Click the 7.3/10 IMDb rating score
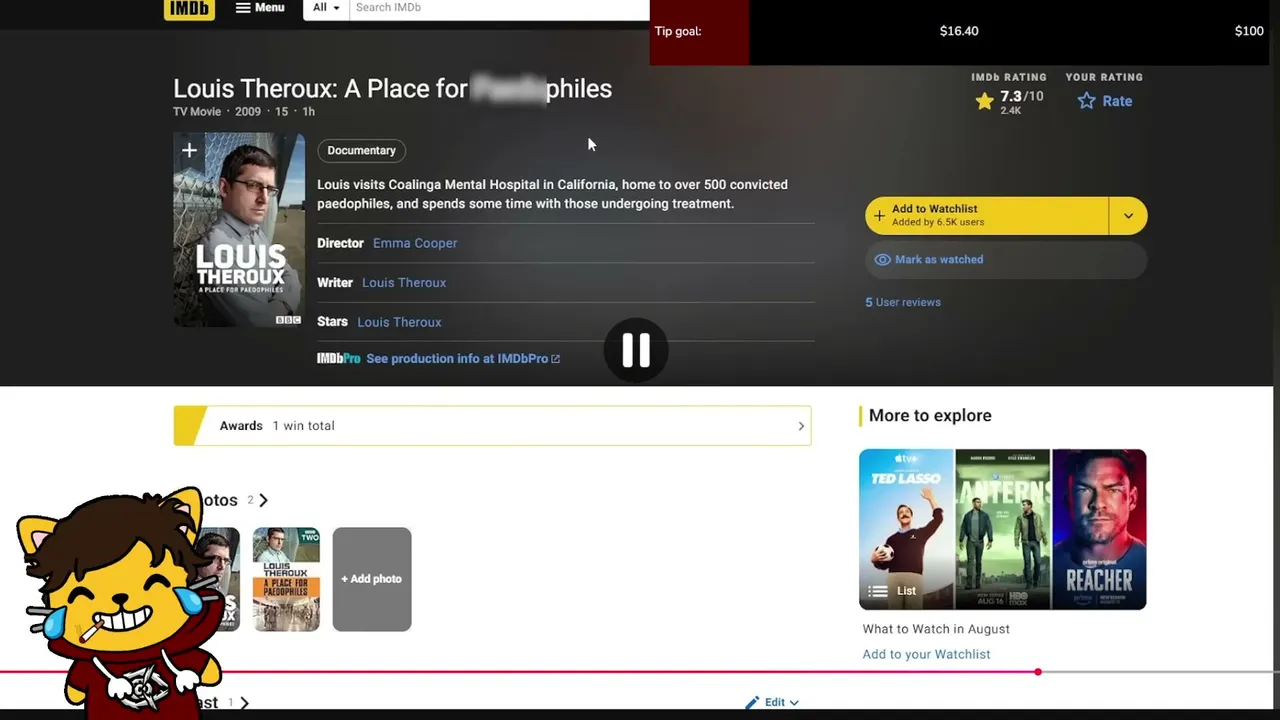The width and height of the screenshot is (1280, 720). tap(1021, 98)
